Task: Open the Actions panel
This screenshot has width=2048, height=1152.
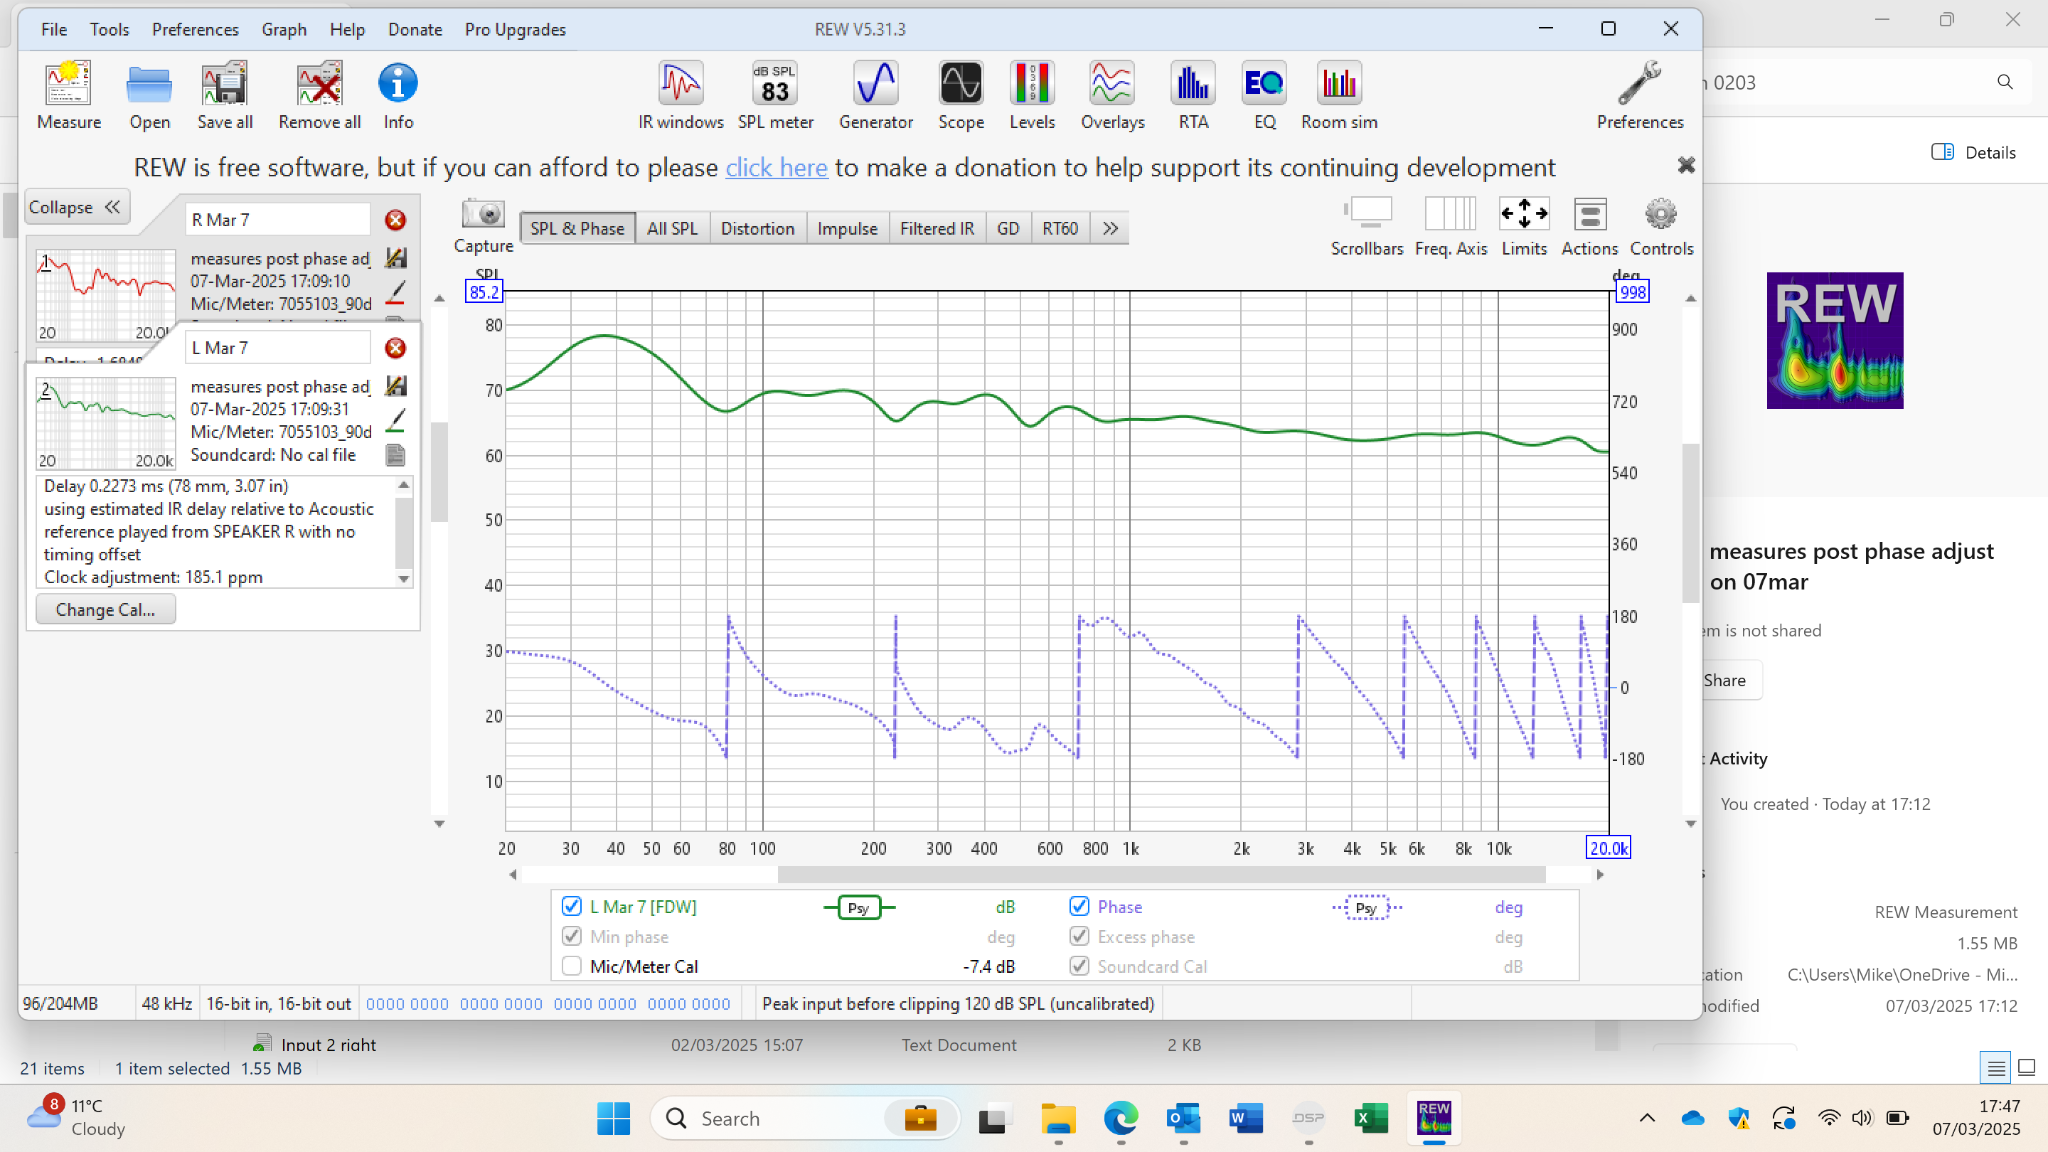Action: click(1589, 227)
